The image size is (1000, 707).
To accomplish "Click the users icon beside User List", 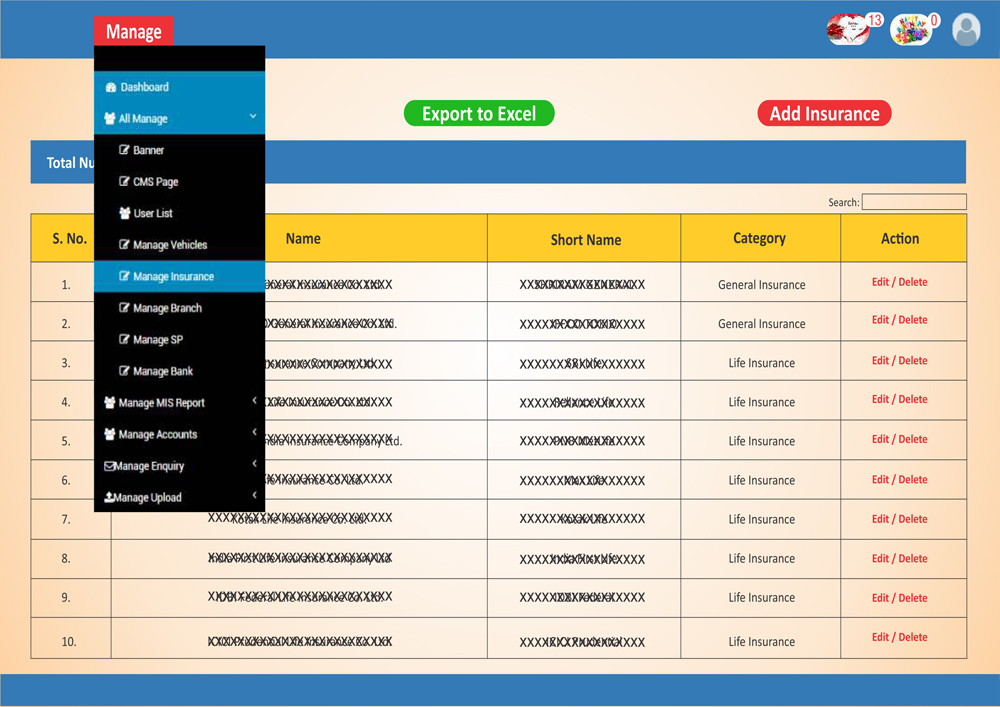I will [124, 213].
